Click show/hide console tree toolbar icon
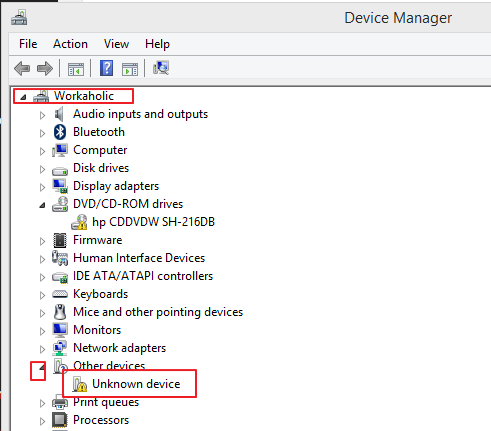Viewport: 491px width, 431px height. (x=76, y=69)
